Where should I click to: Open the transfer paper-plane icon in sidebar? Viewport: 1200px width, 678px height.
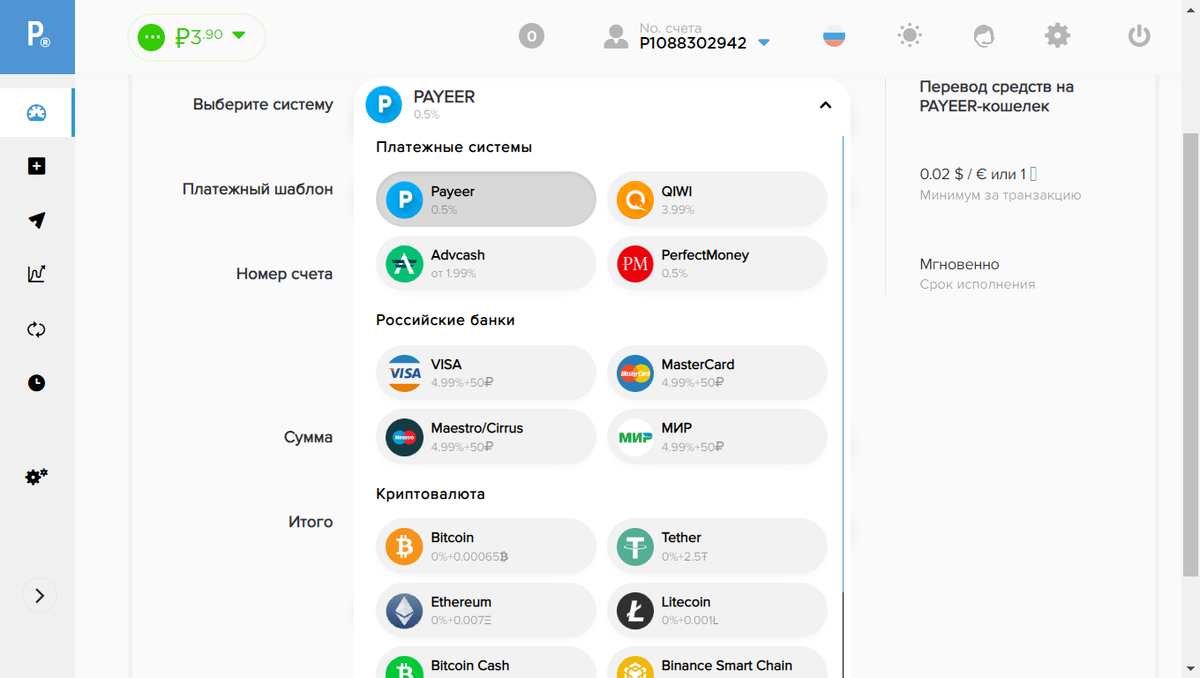tap(37, 220)
